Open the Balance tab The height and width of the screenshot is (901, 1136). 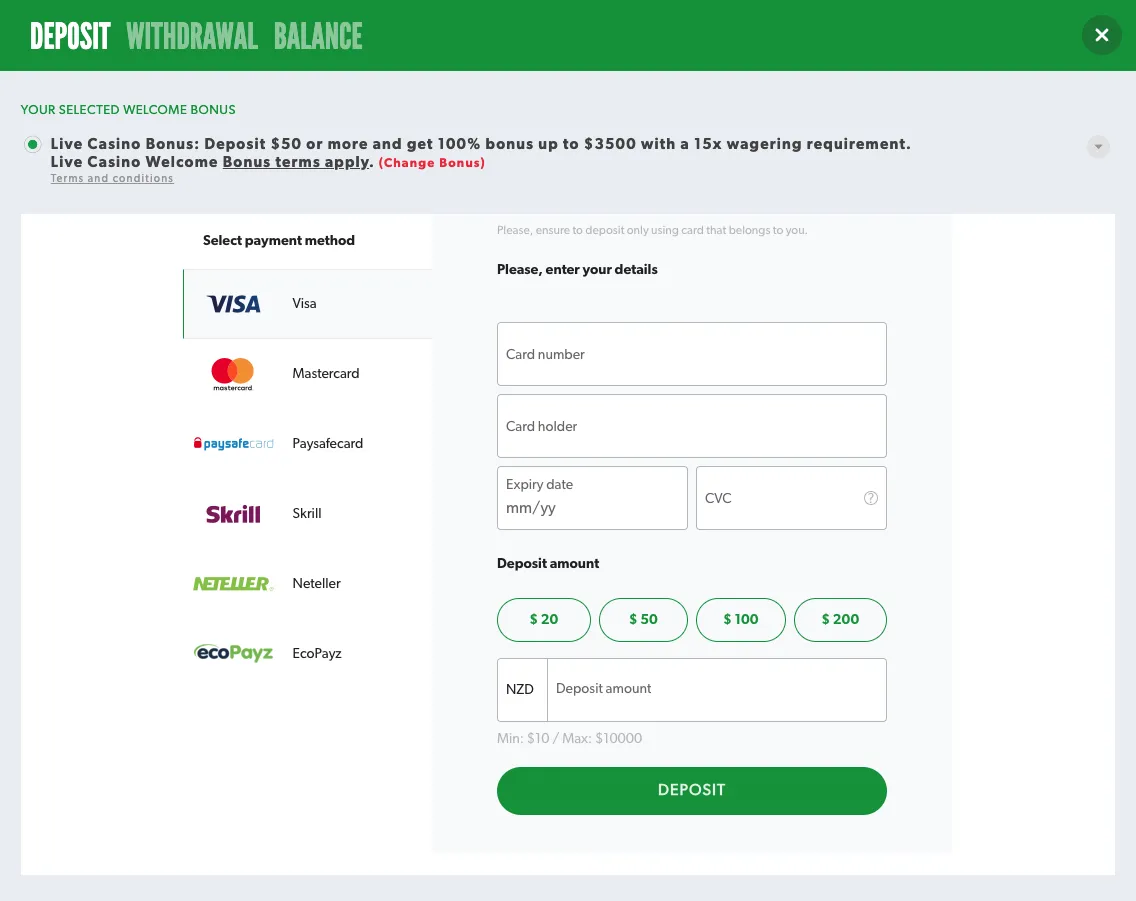tap(318, 37)
